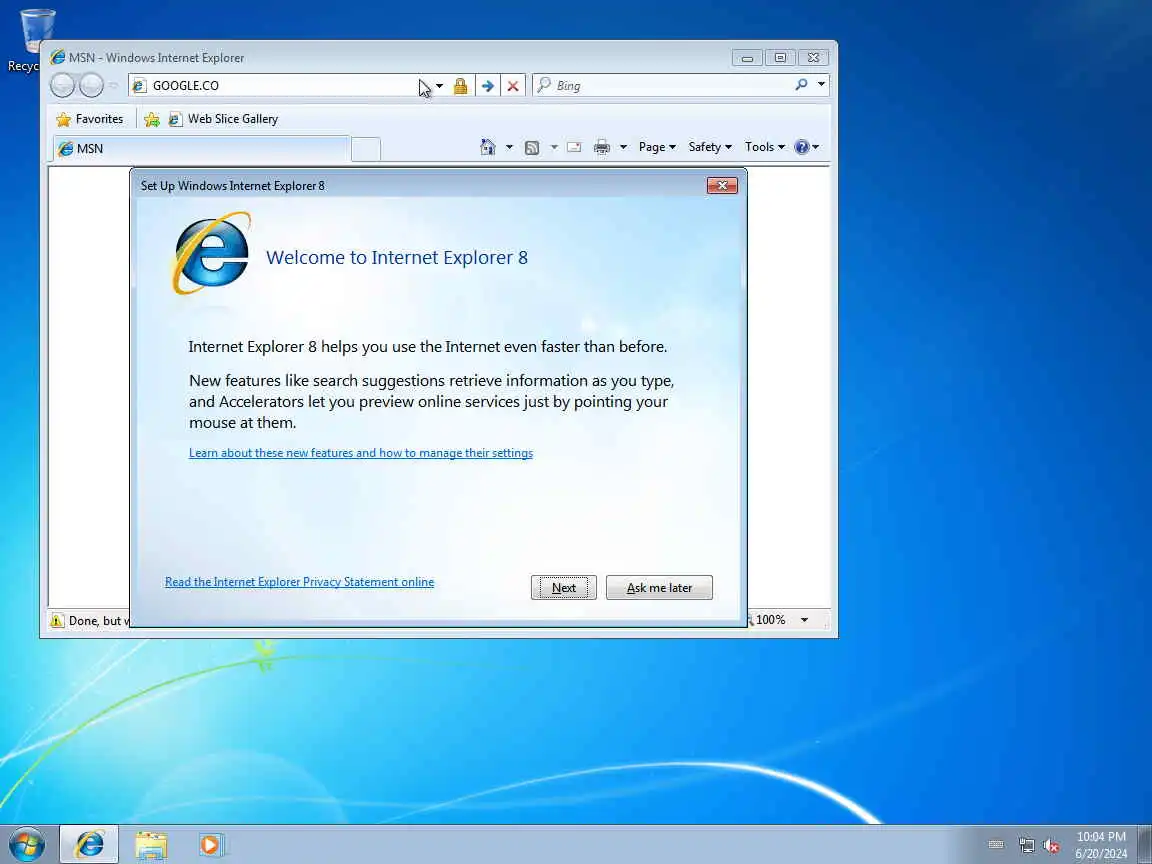This screenshot has height=864, width=1152.
Task: Open the Safety menu
Action: [710, 147]
